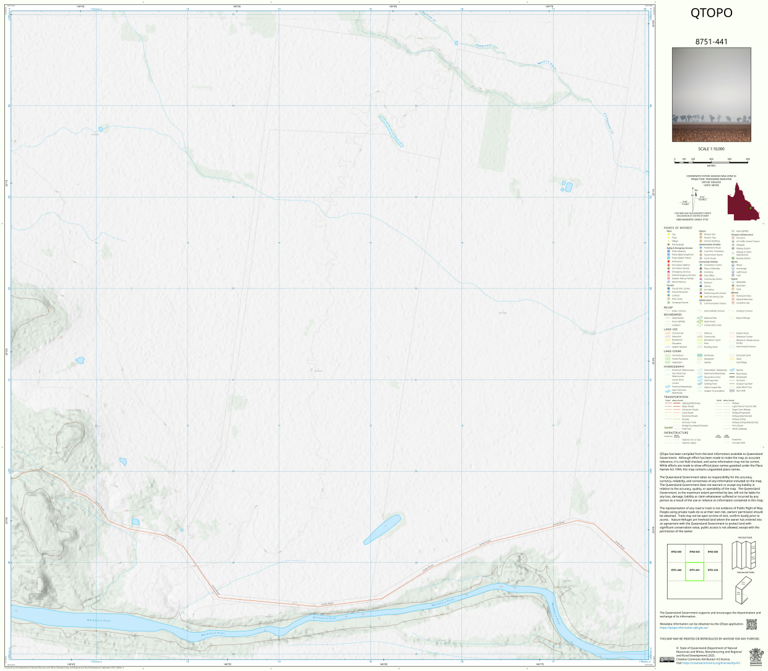768x671 pixels.
Task: Click the sheet index cell right of highlighted
Action: tap(713, 571)
